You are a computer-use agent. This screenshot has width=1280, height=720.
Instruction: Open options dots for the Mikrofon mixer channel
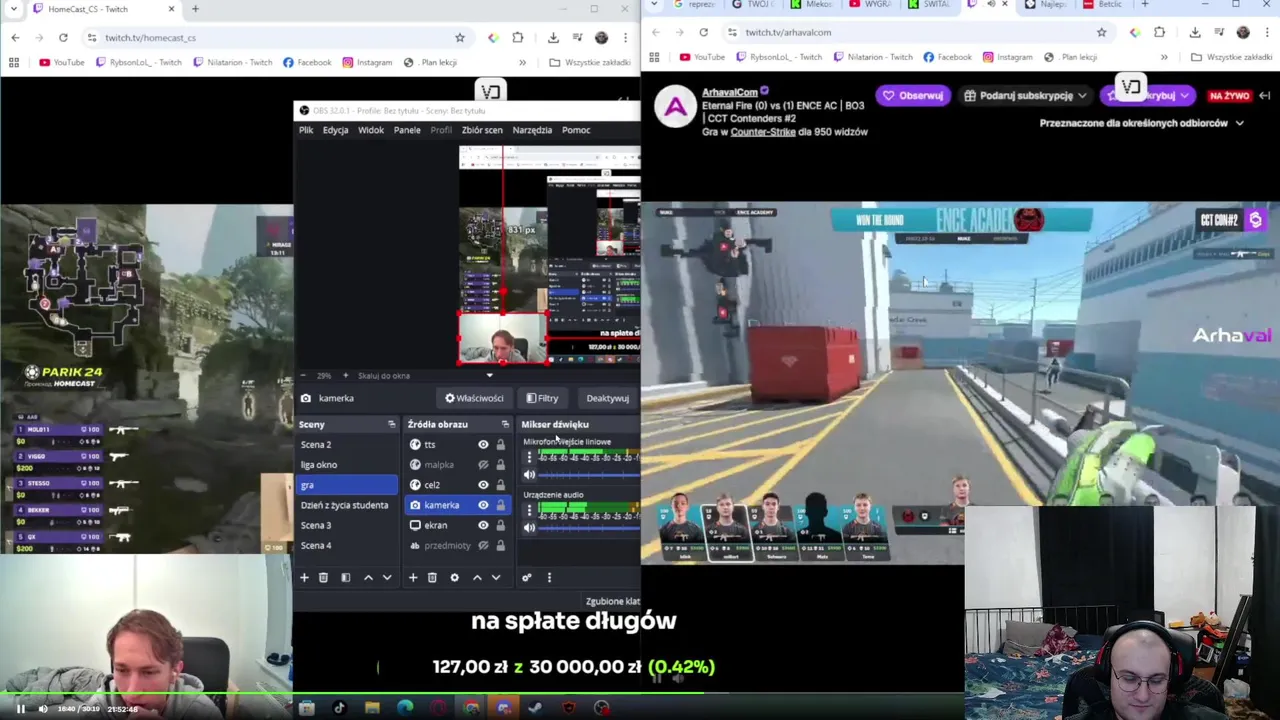(x=529, y=457)
